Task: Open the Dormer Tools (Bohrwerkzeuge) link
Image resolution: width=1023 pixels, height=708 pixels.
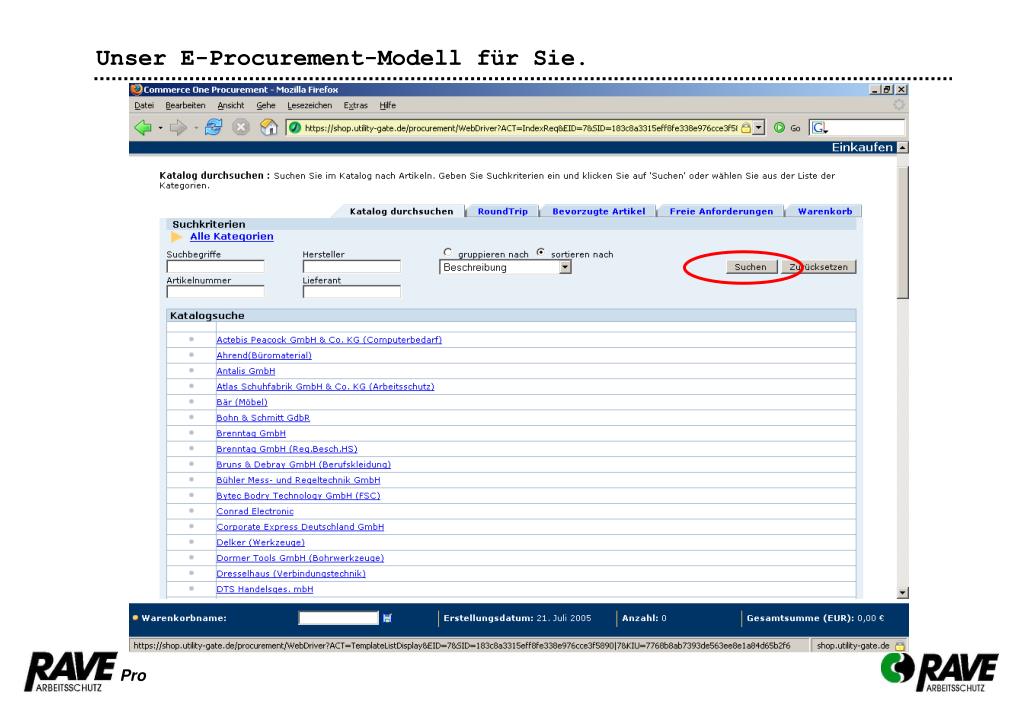Action: coord(300,559)
